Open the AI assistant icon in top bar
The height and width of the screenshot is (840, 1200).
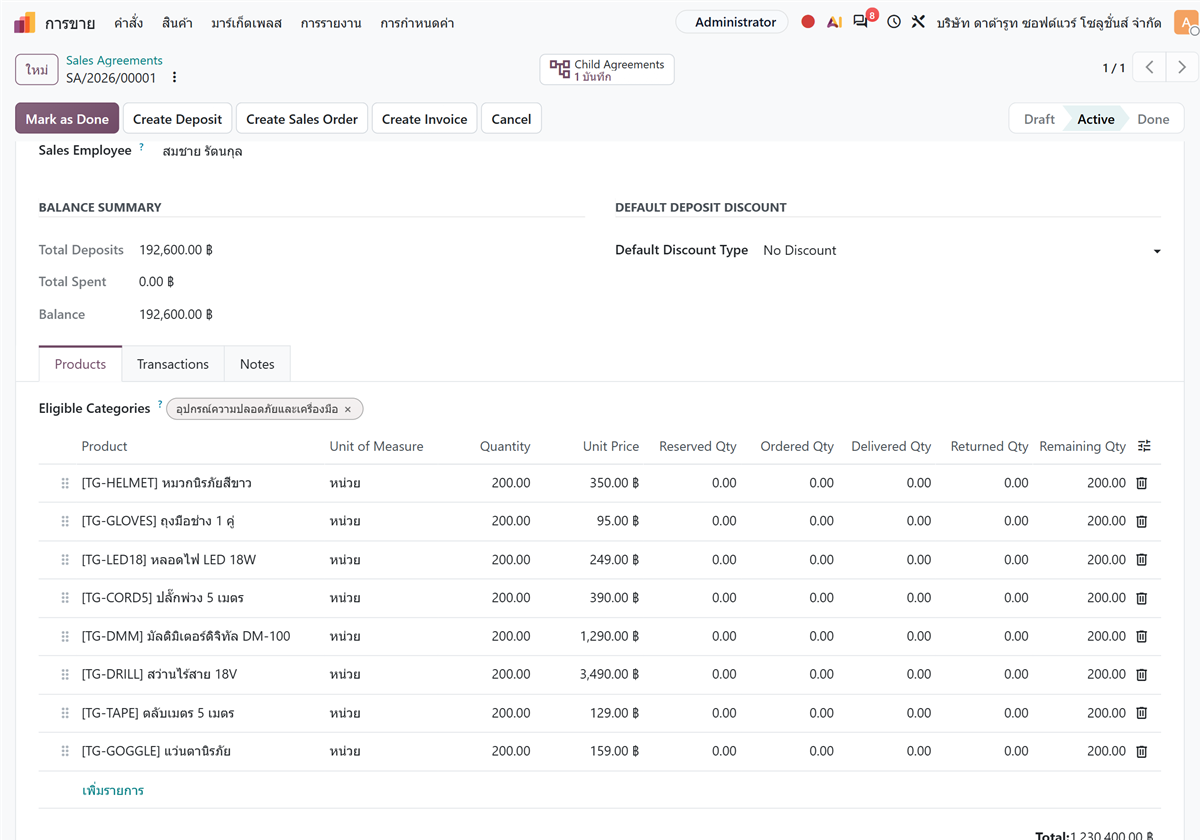click(x=834, y=22)
